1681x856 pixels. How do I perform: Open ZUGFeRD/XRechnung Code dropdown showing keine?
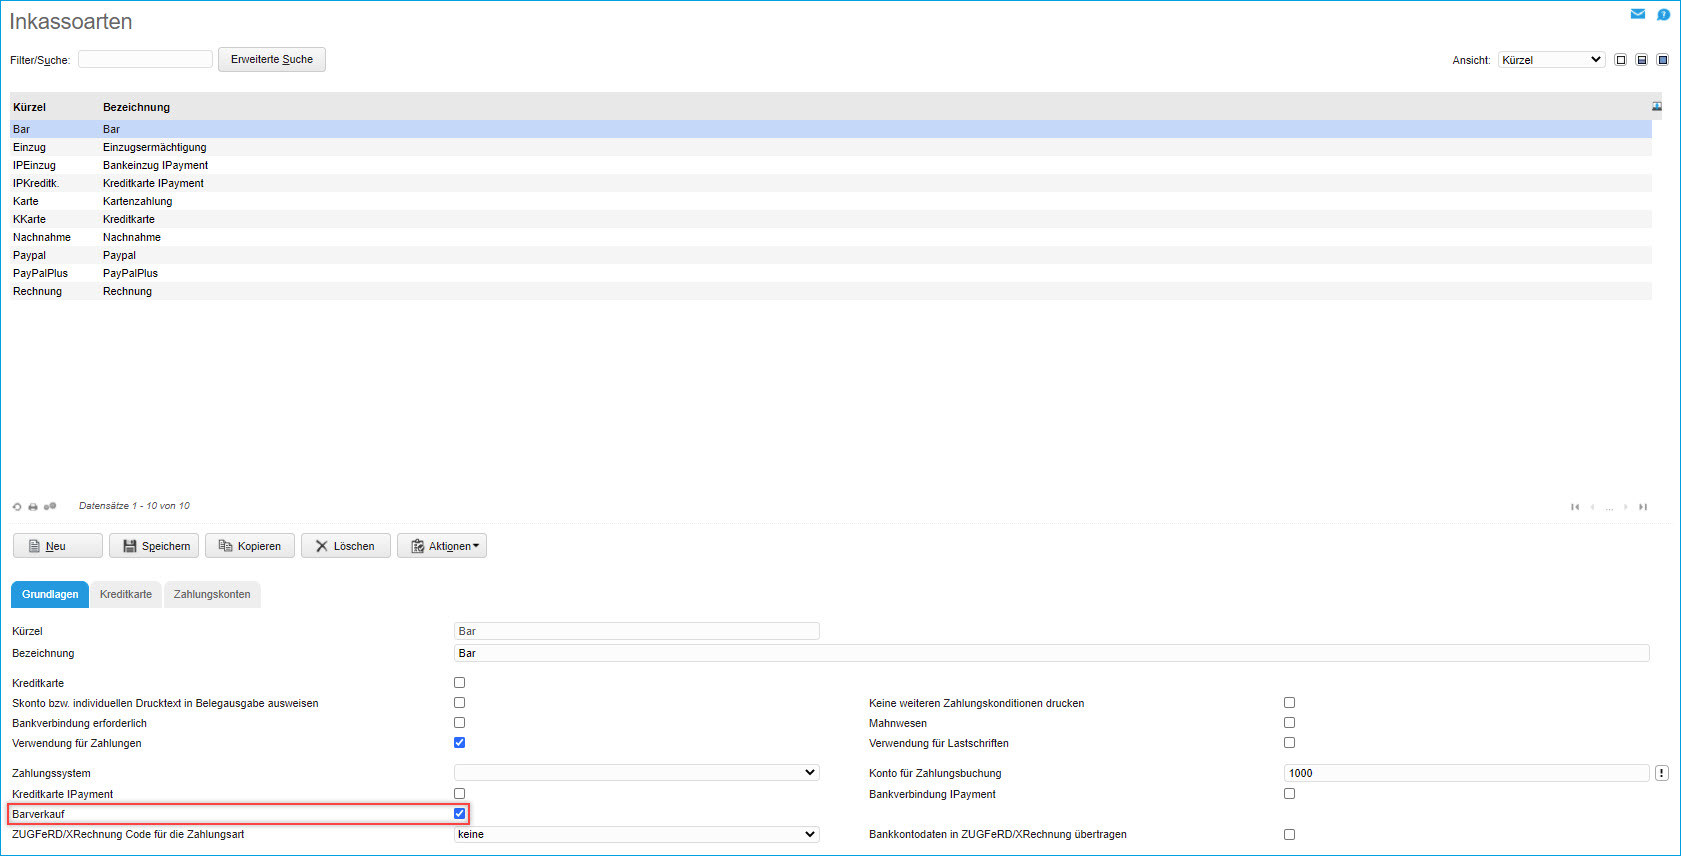pyautogui.click(x=637, y=834)
